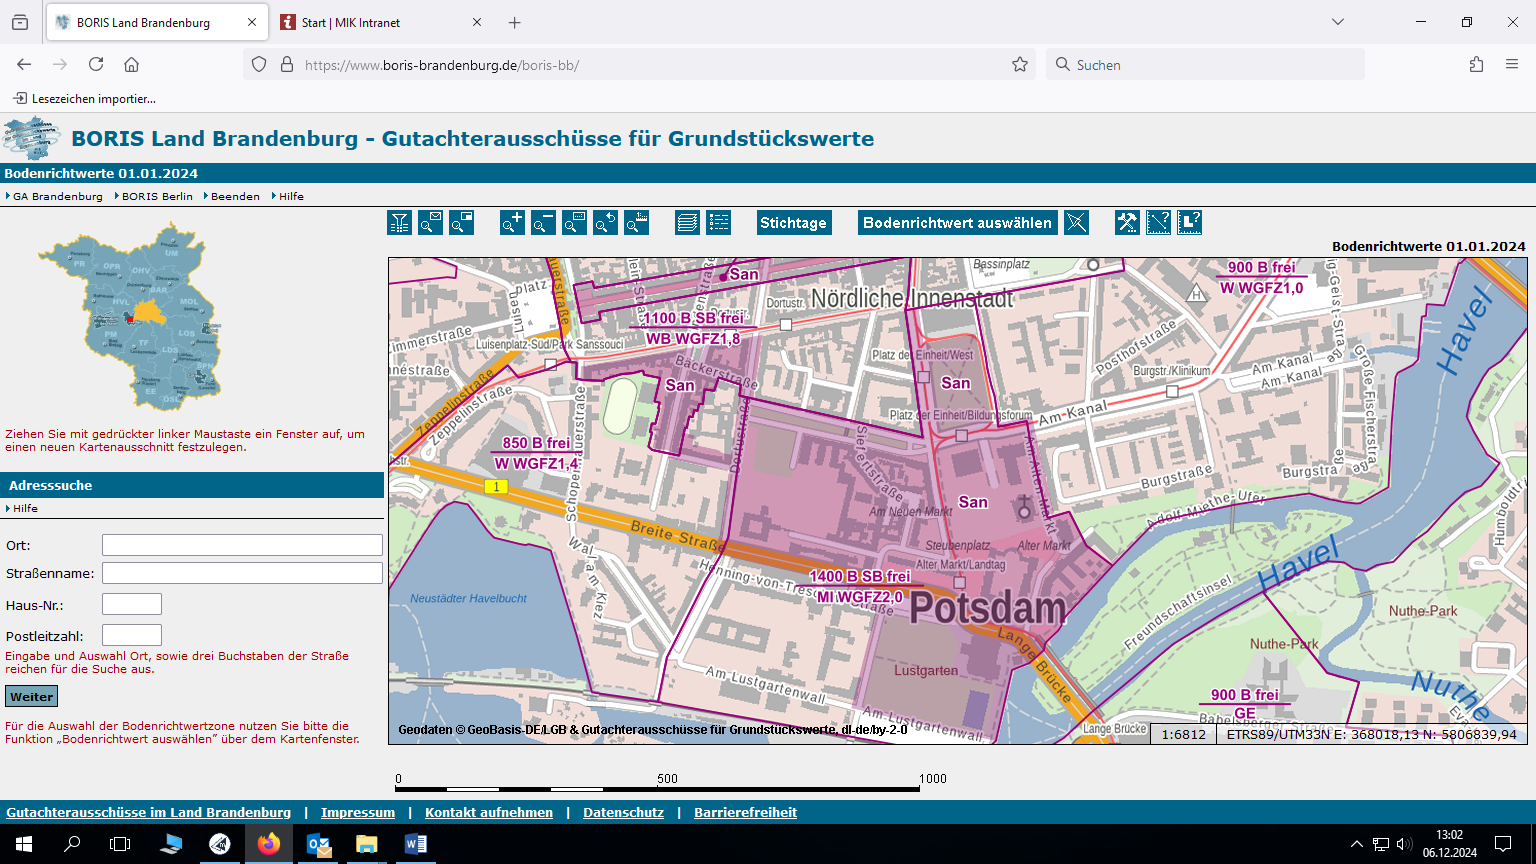
Task: Open the Windows notification center
Action: point(1503,844)
